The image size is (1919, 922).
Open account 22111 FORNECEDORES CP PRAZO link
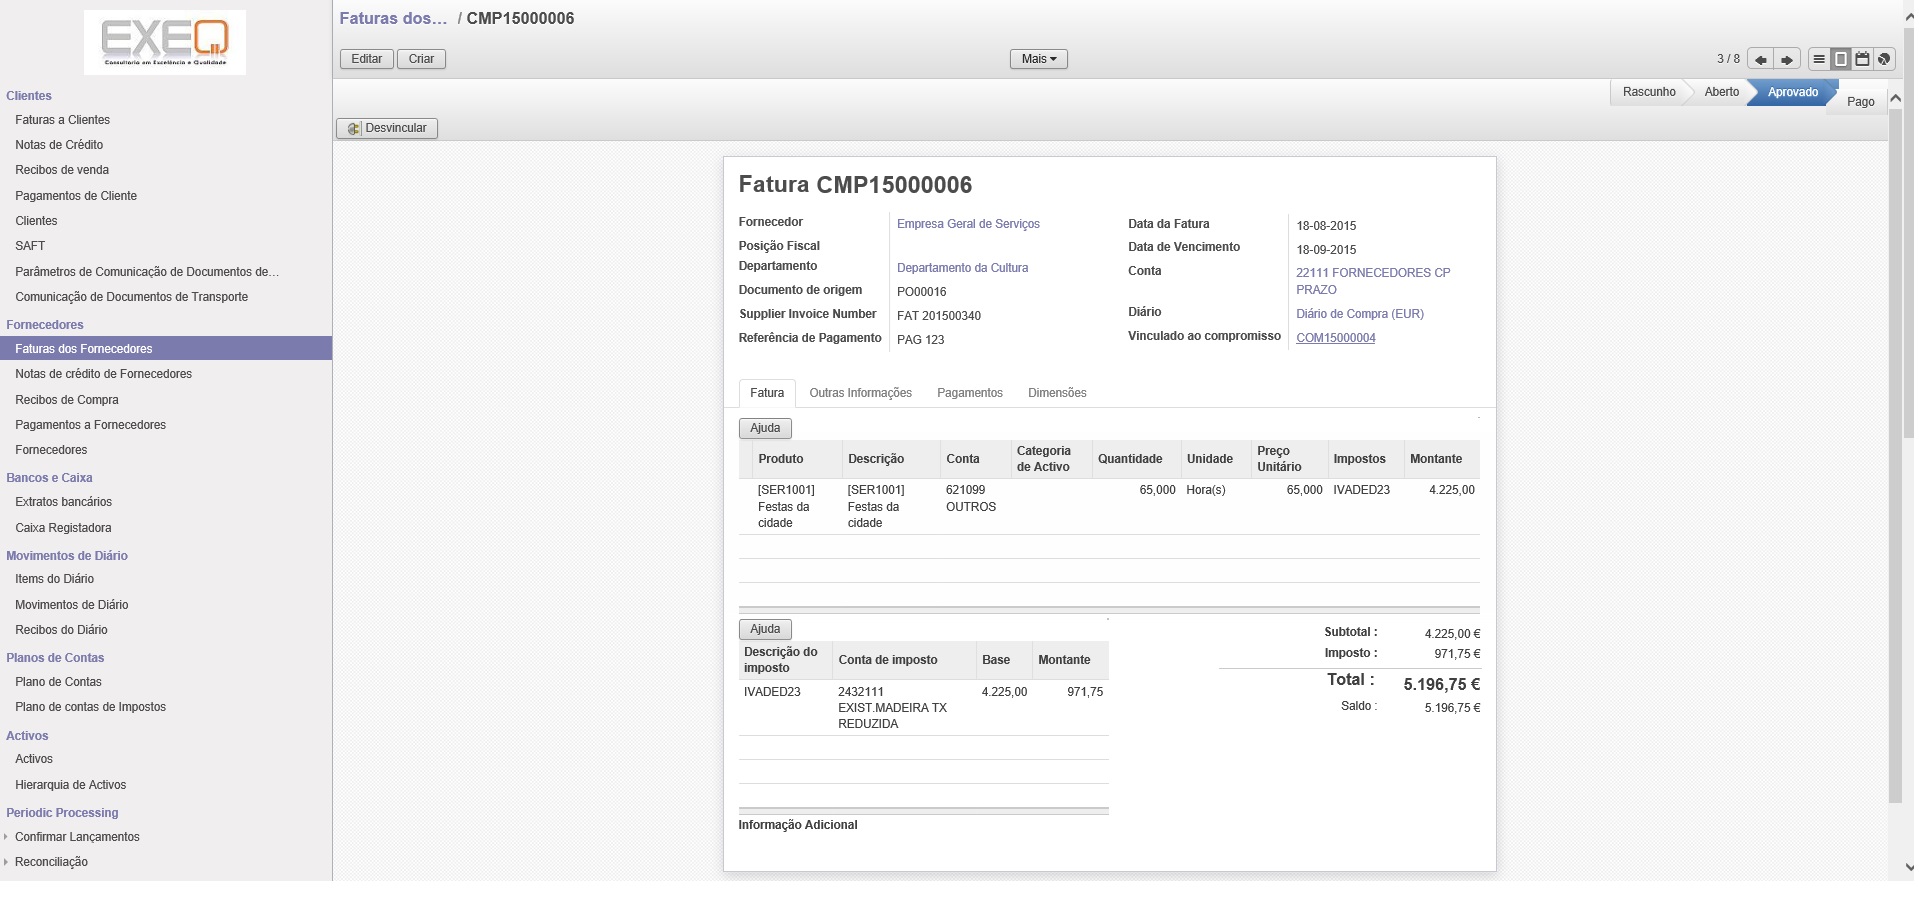(x=1373, y=281)
